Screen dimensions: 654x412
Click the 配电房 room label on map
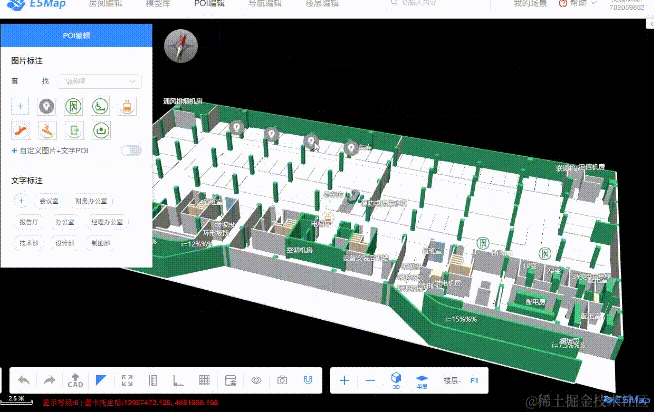(x=536, y=301)
